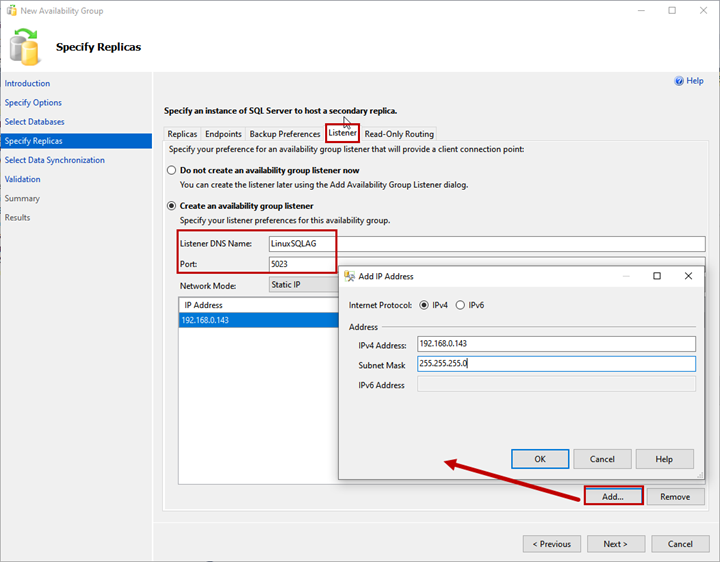Click the New Availability Group title icon
720x562 pixels.
click(x=11, y=11)
